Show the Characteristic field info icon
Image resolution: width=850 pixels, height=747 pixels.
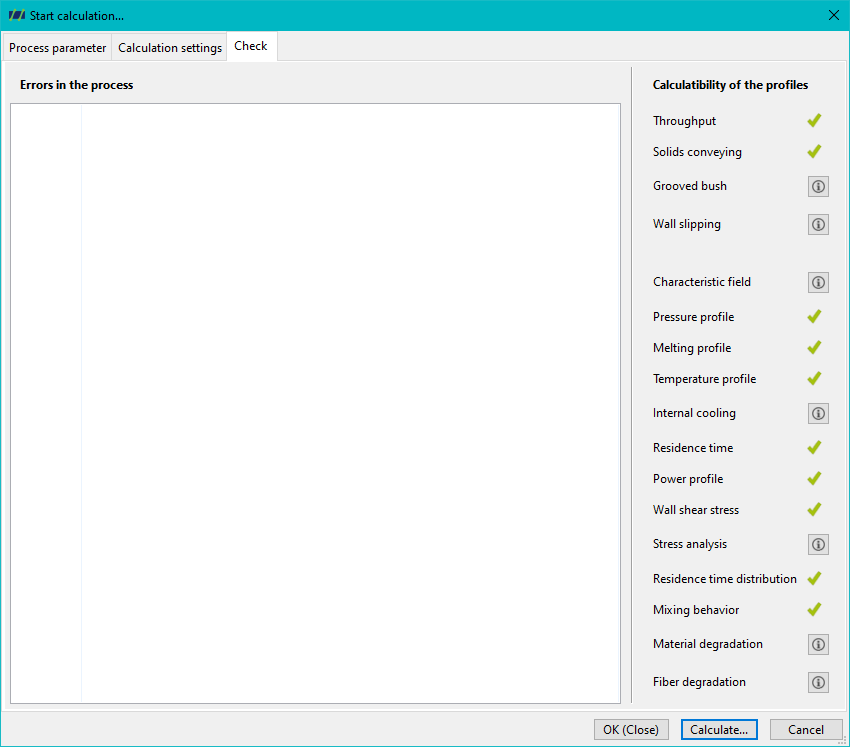[818, 282]
